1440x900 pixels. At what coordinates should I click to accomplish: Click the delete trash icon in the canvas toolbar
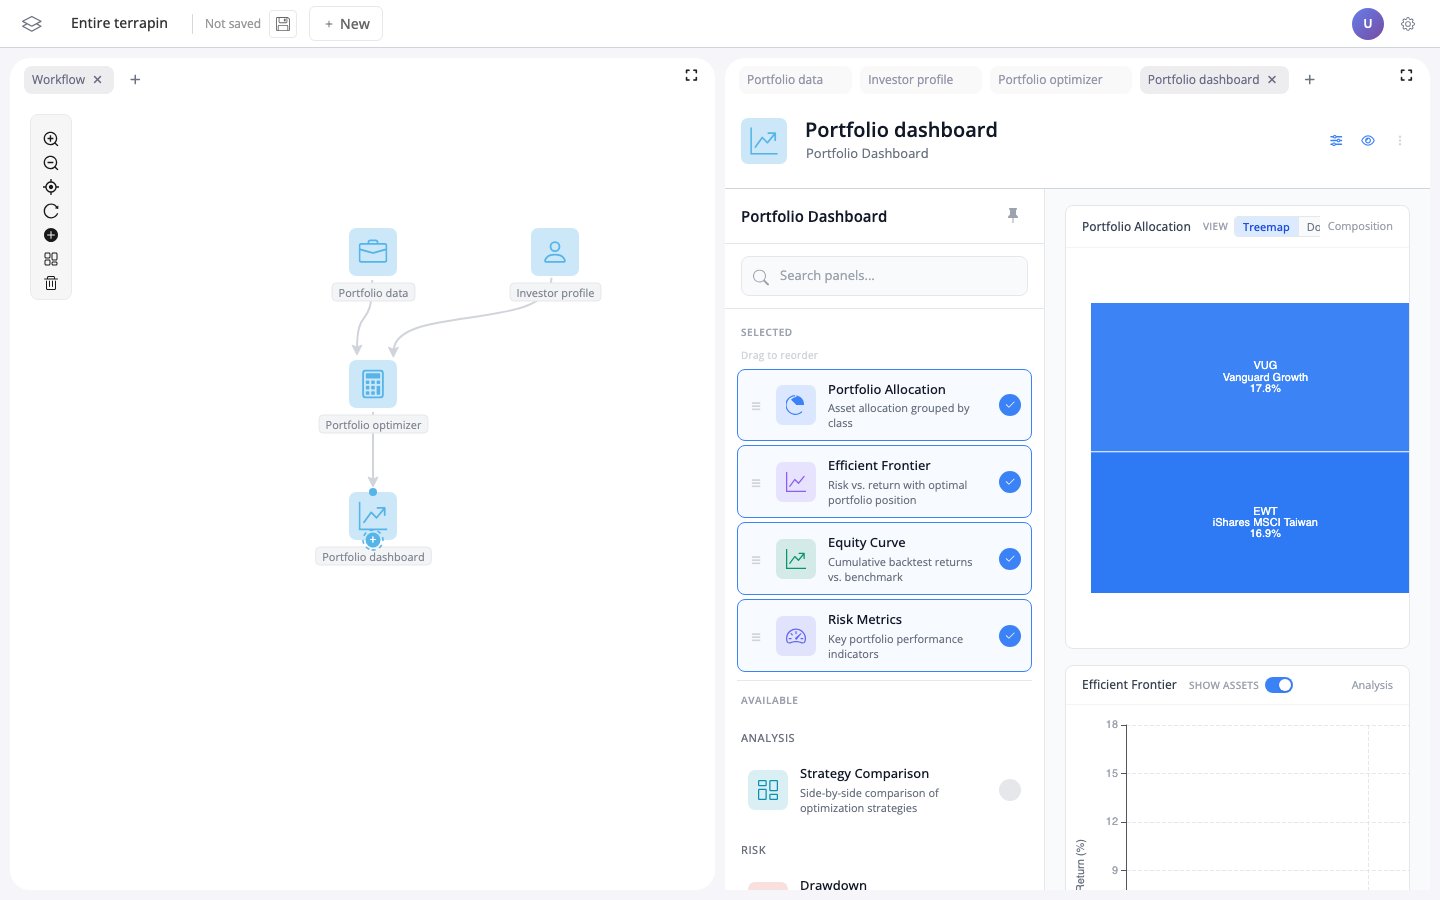pos(50,283)
